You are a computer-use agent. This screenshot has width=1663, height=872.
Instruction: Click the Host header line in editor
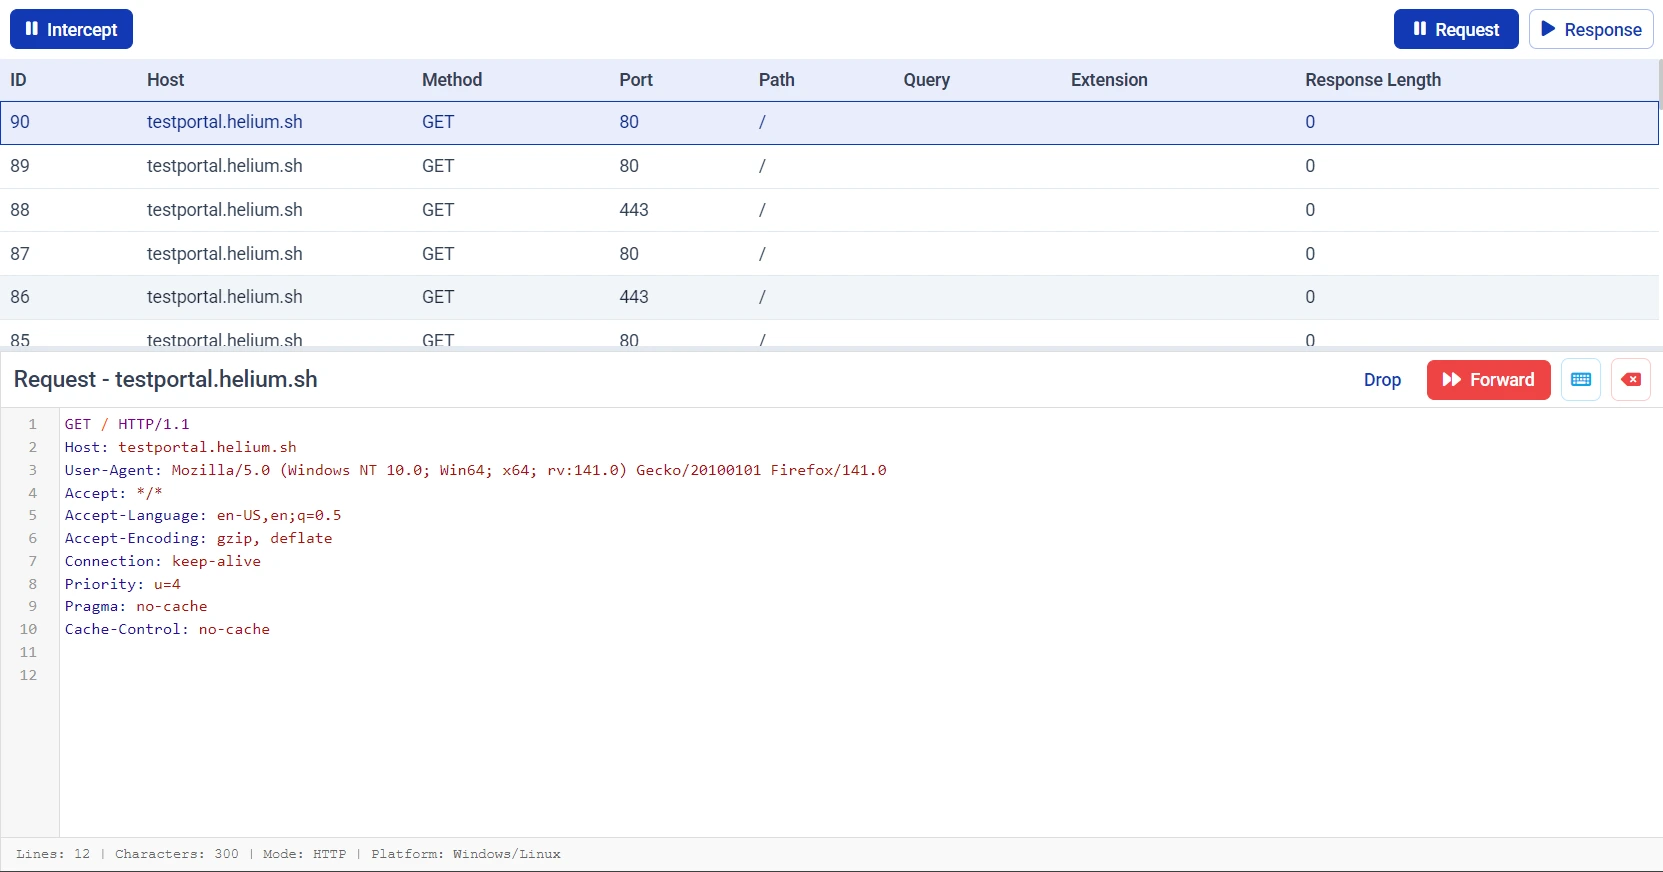point(181,447)
